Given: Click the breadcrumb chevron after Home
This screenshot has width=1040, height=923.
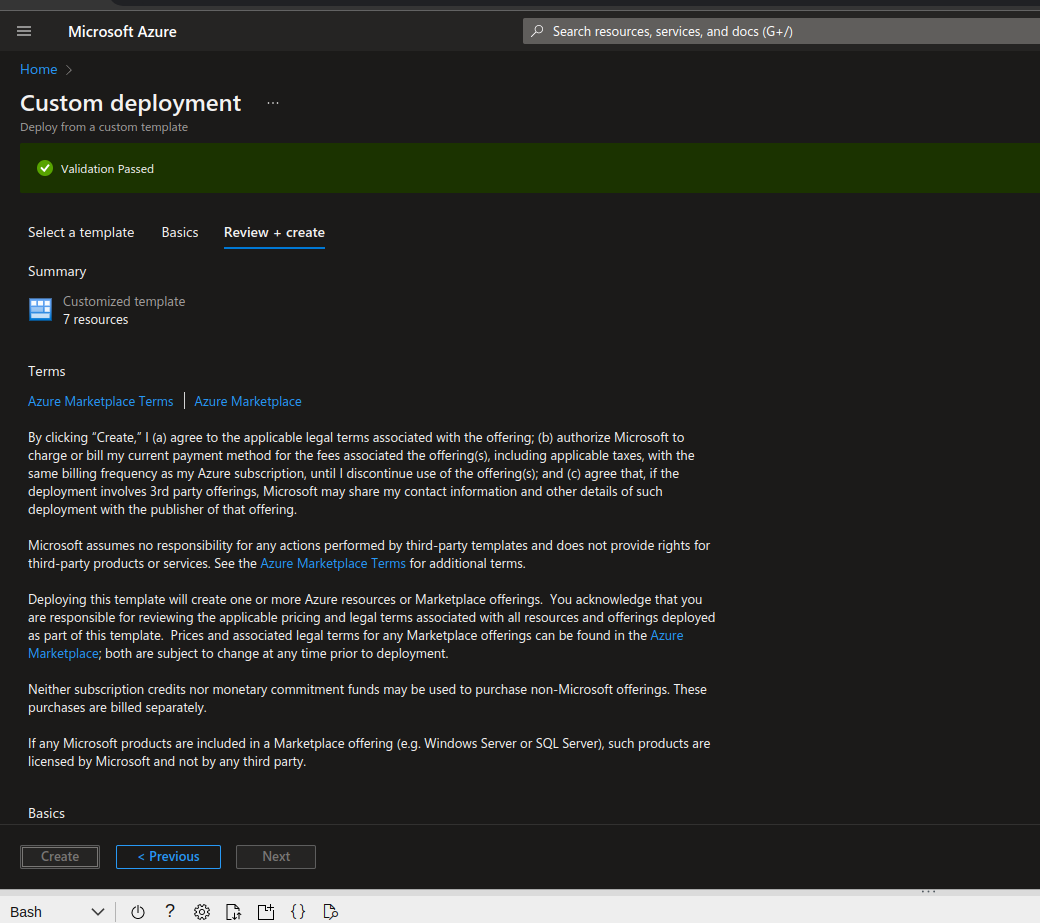Looking at the screenshot, I should [68, 70].
